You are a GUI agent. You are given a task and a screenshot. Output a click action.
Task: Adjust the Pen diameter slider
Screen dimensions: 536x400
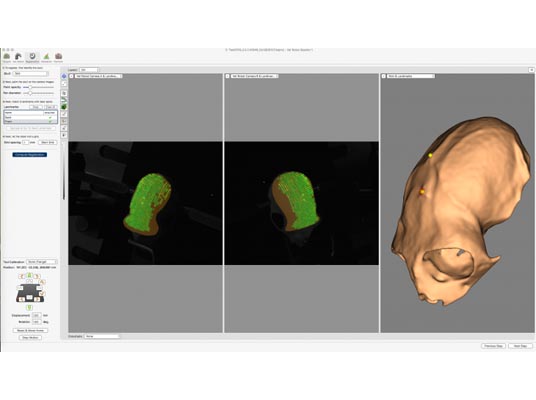click(x=38, y=93)
